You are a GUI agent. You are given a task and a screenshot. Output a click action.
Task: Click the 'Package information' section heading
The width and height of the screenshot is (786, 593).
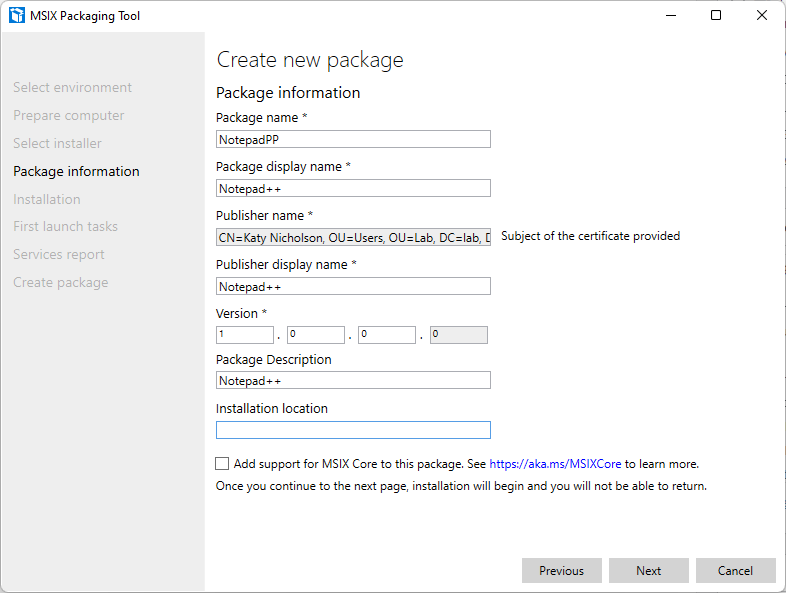(288, 93)
